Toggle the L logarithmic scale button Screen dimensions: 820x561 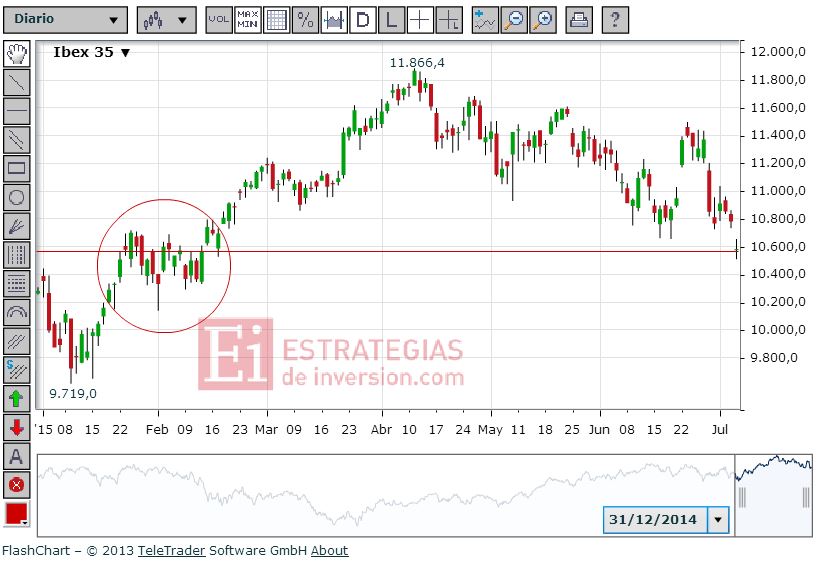click(x=391, y=20)
